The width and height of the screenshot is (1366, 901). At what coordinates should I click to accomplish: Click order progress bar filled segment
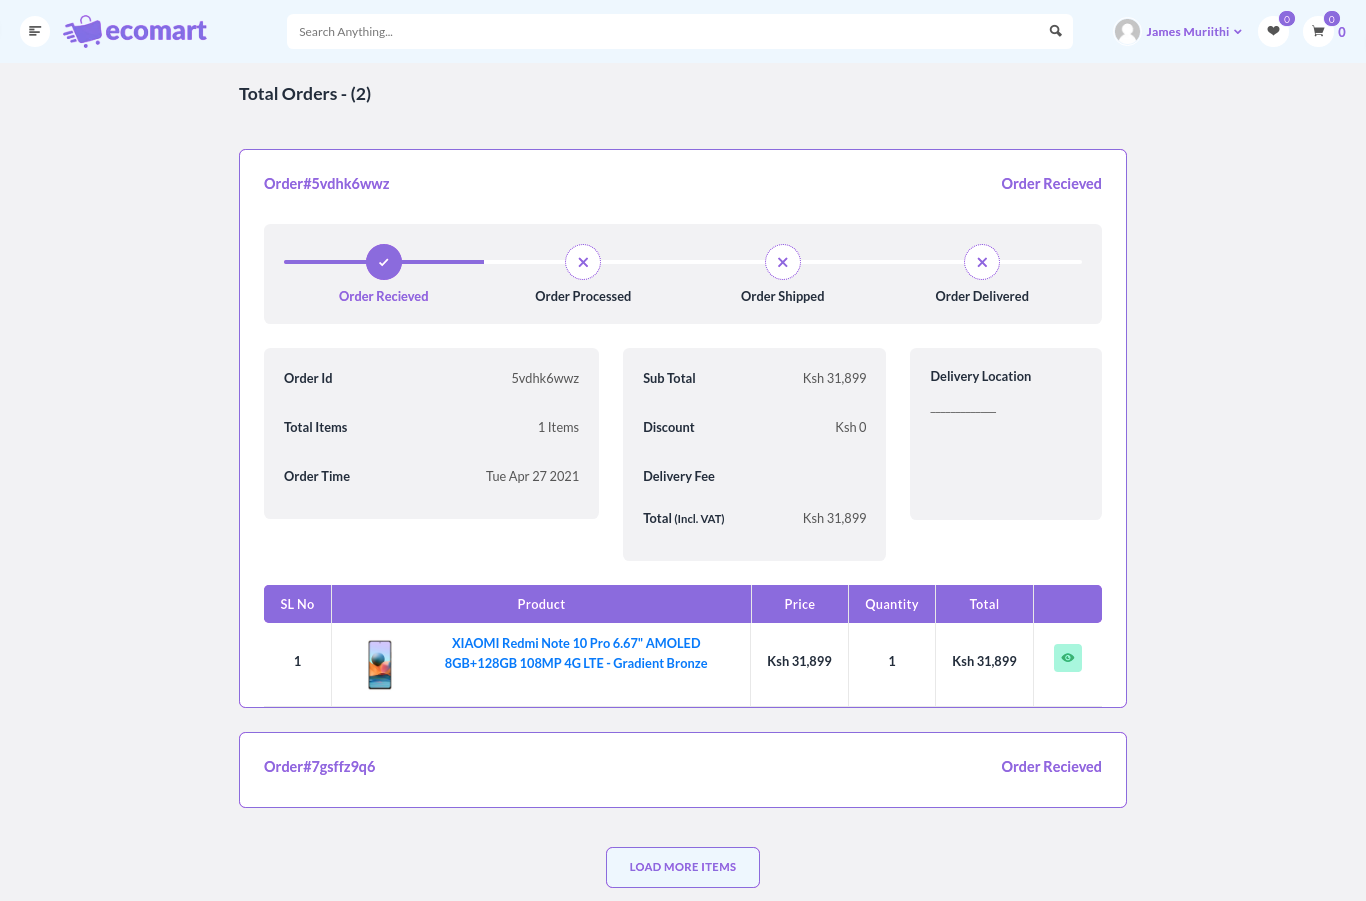(x=384, y=262)
